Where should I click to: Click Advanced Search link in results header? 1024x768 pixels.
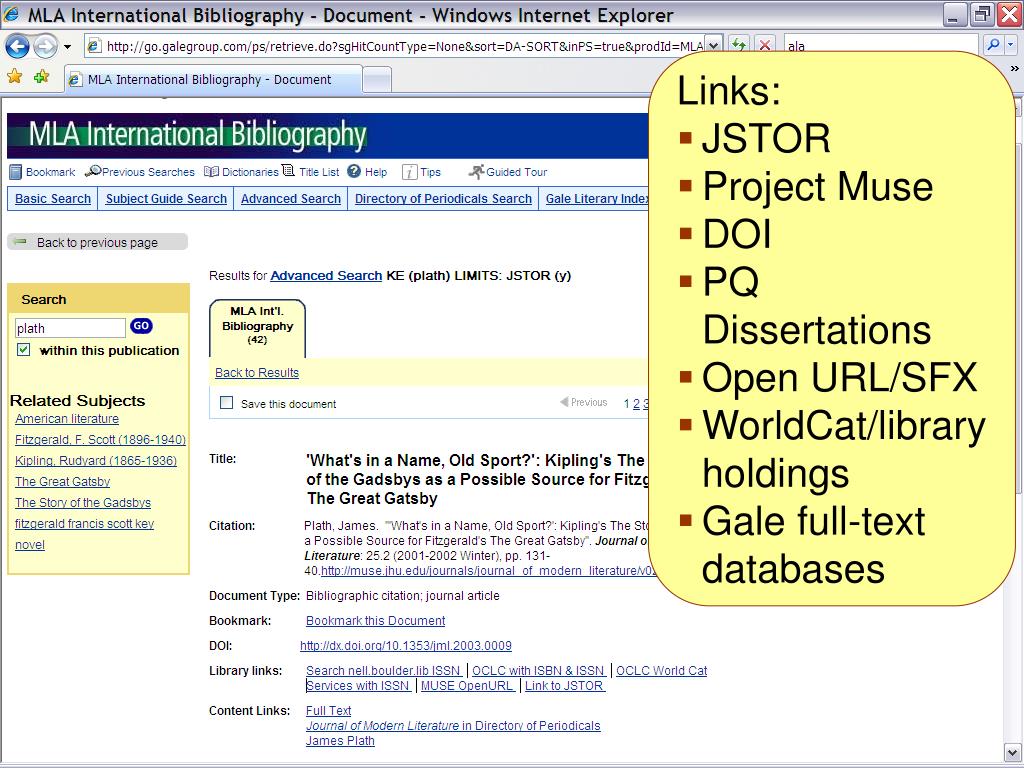(x=326, y=276)
